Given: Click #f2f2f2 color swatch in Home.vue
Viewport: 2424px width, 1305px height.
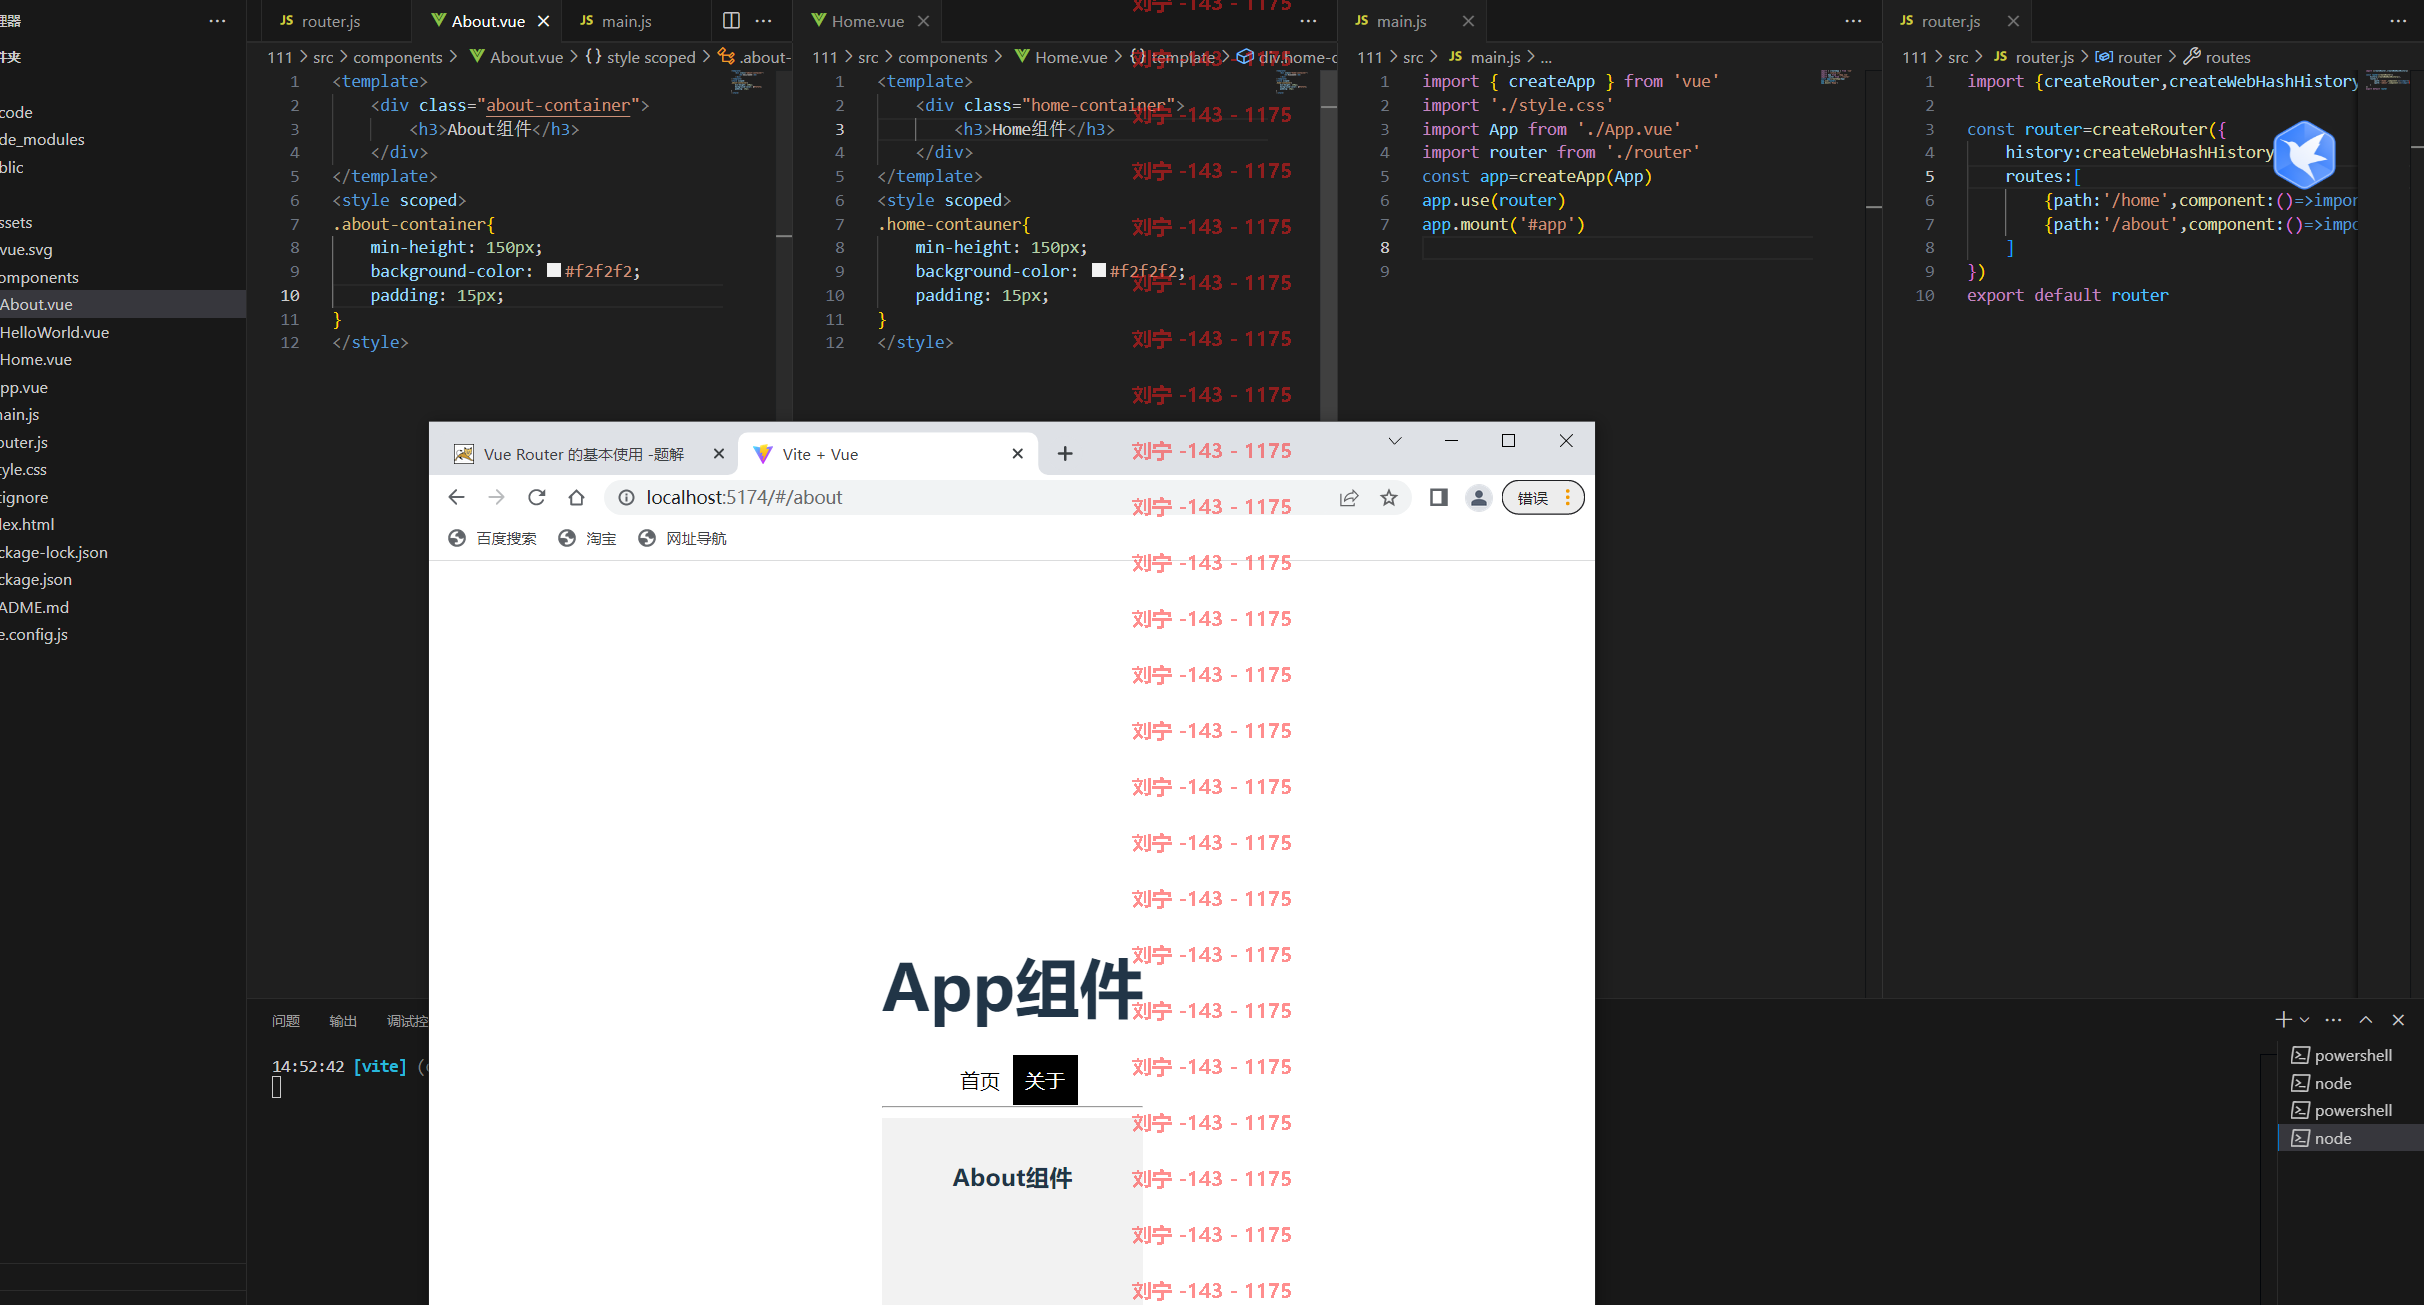Looking at the screenshot, I should [x=1099, y=271].
